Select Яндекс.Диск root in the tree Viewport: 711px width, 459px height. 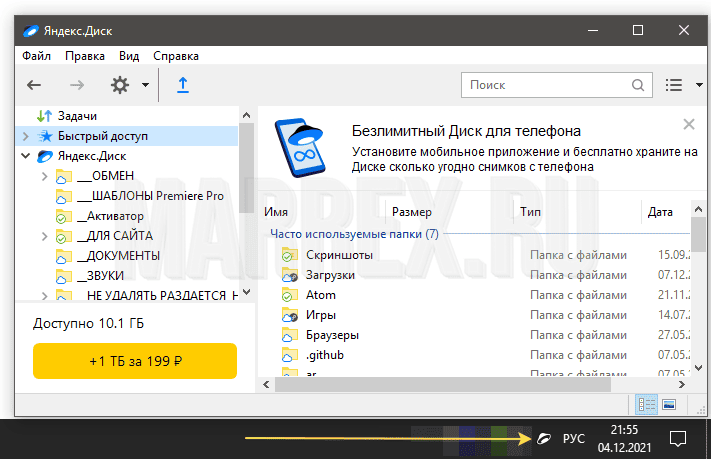pyautogui.click(x=92, y=156)
